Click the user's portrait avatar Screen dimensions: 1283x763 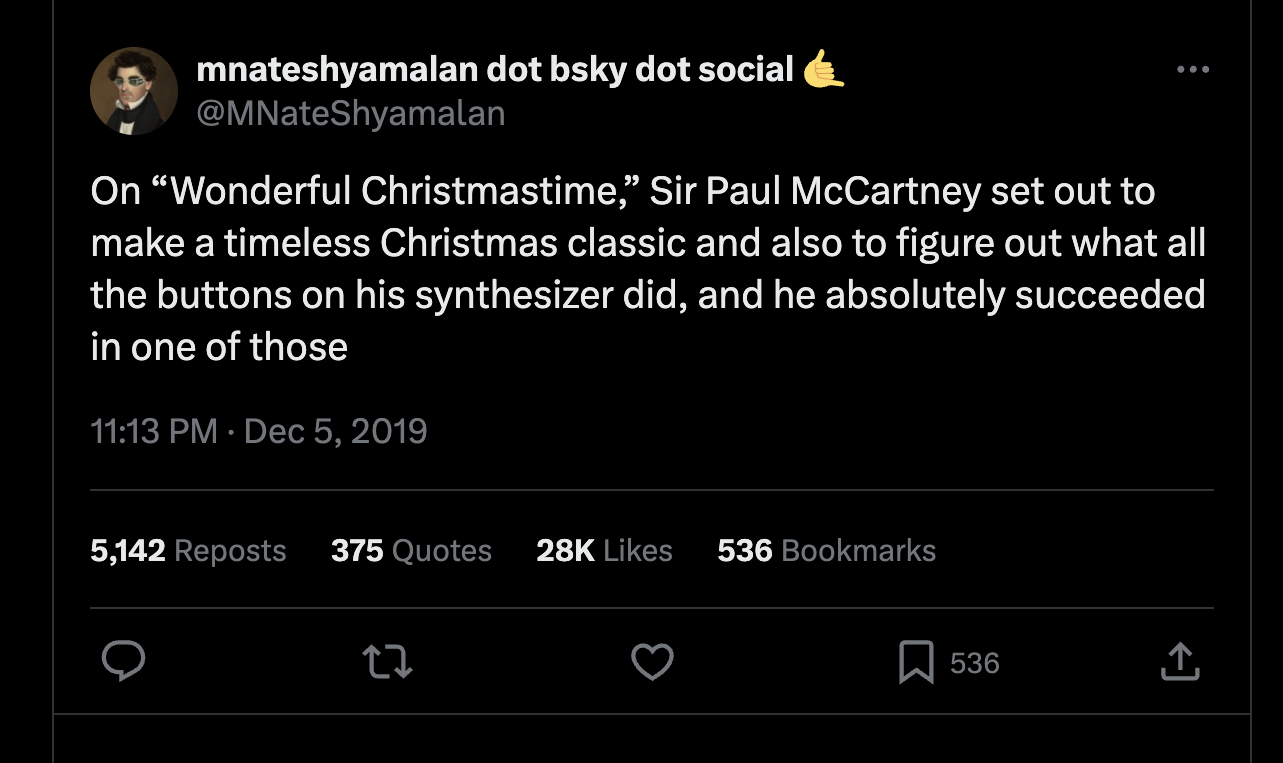134,91
